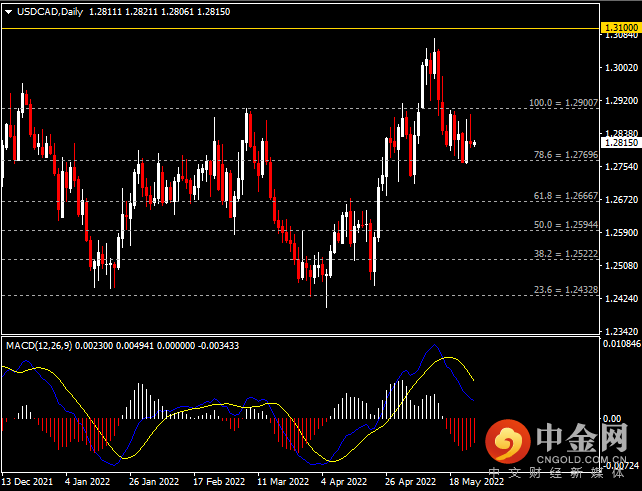The height and width of the screenshot is (491, 642).
Task: Select the Fibonacci label 38.2 = 1.25222
Action: coord(566,254)
